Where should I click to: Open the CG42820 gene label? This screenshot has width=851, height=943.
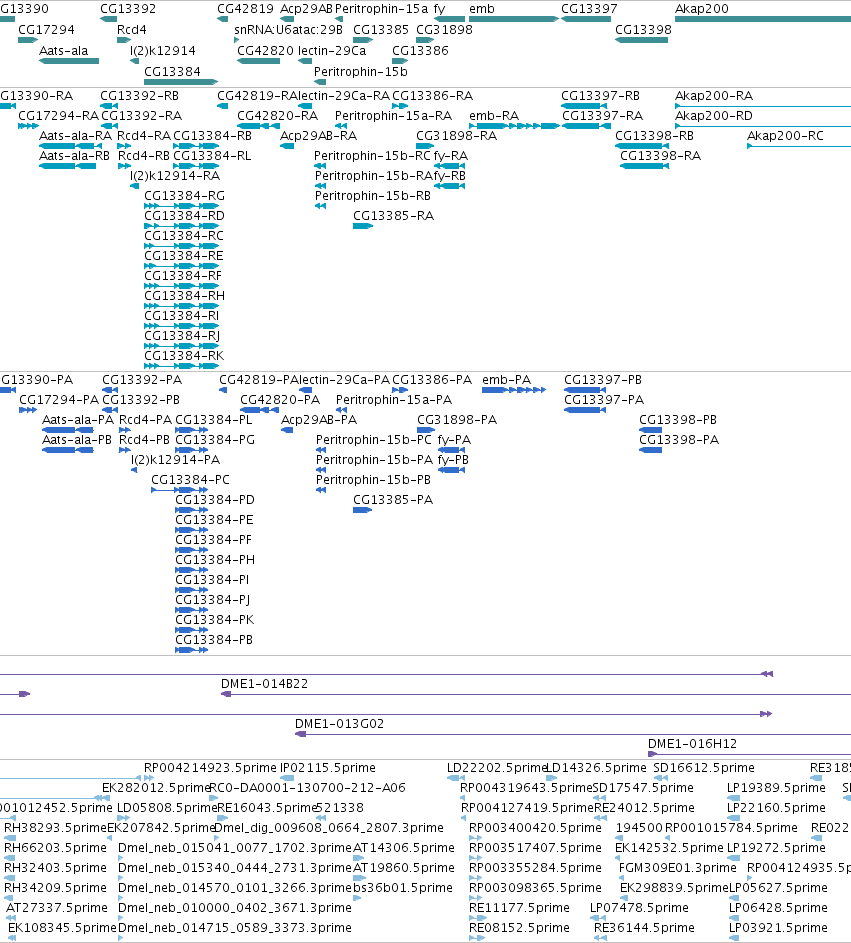pyautogui.click(x=265, y=51)
